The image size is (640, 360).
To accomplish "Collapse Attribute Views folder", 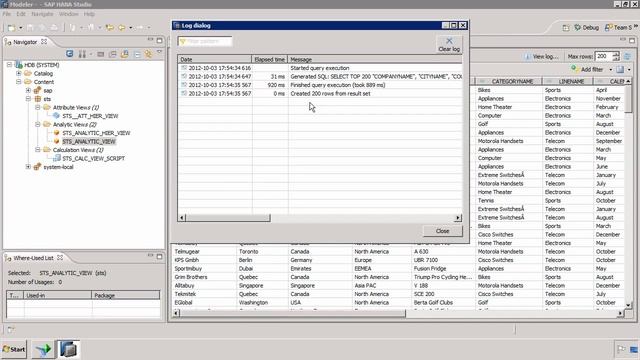I will tap(38, 108).
